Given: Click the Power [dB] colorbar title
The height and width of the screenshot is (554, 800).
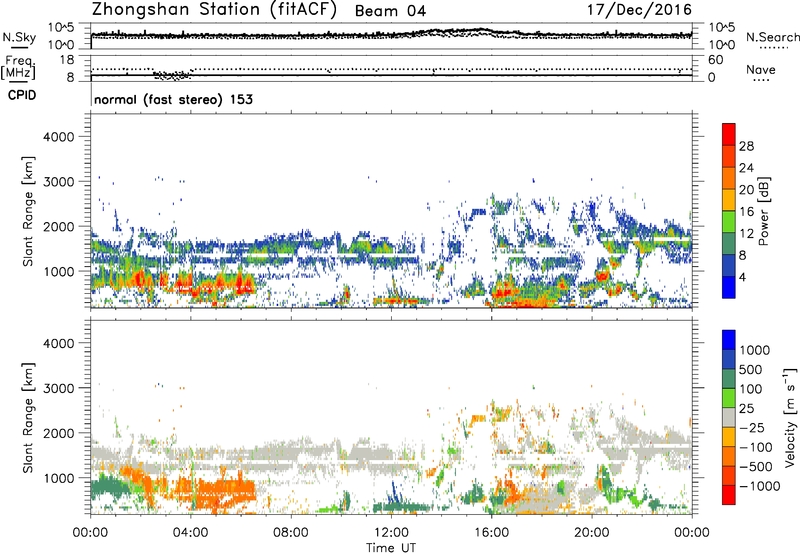Looking at the screenshot, I should click(763, 211).
